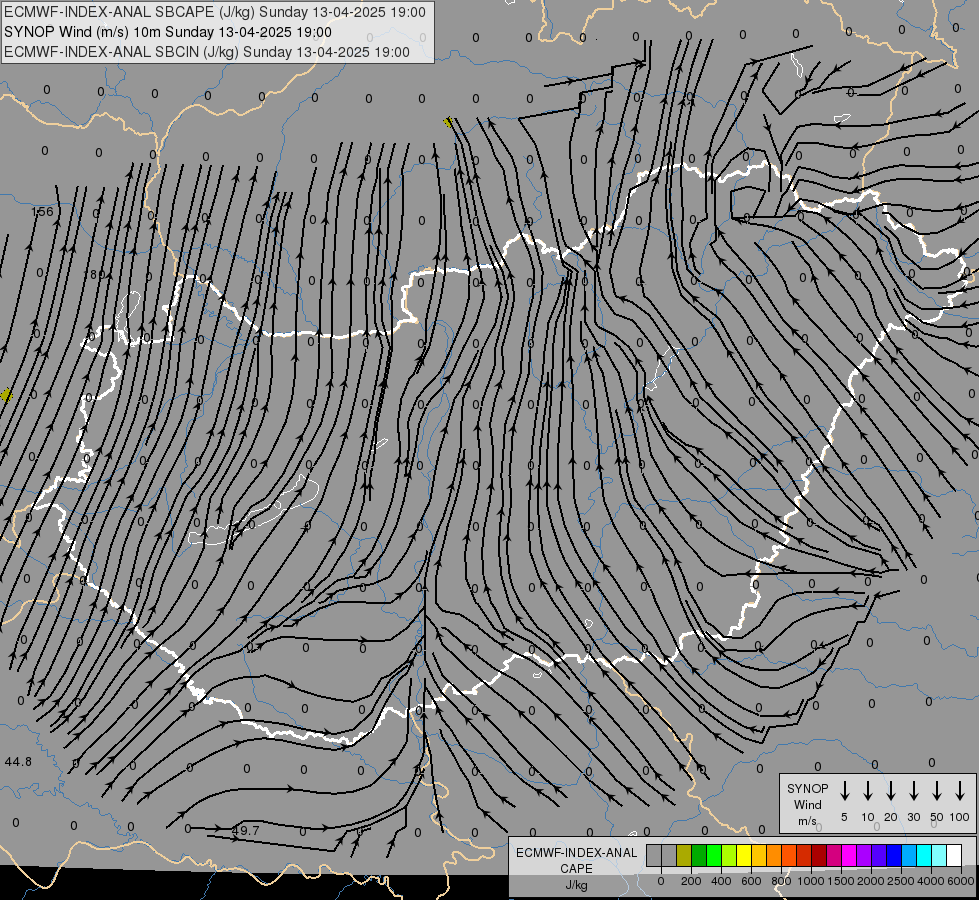This screenshot has width=979, height=900.
Task: Select the bright green CAPE swatch
Action: click(x=714, y=855)
